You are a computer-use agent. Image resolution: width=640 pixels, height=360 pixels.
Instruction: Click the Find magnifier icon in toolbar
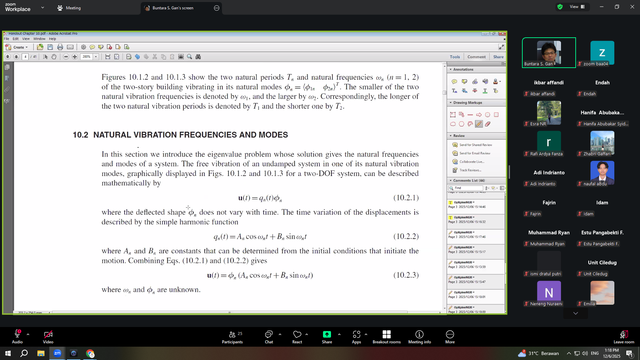click(189, 57)
